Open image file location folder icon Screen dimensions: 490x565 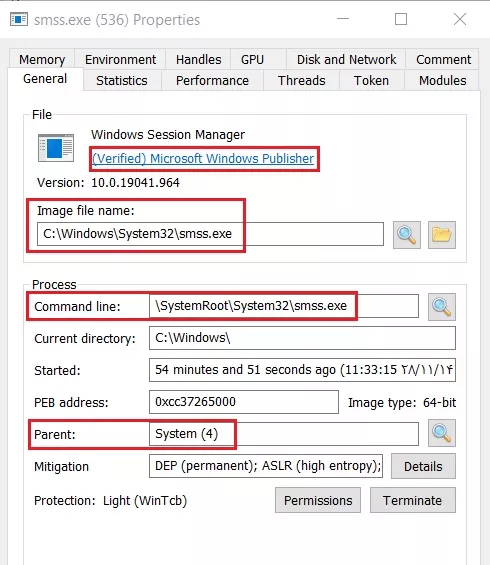point(442,235)
